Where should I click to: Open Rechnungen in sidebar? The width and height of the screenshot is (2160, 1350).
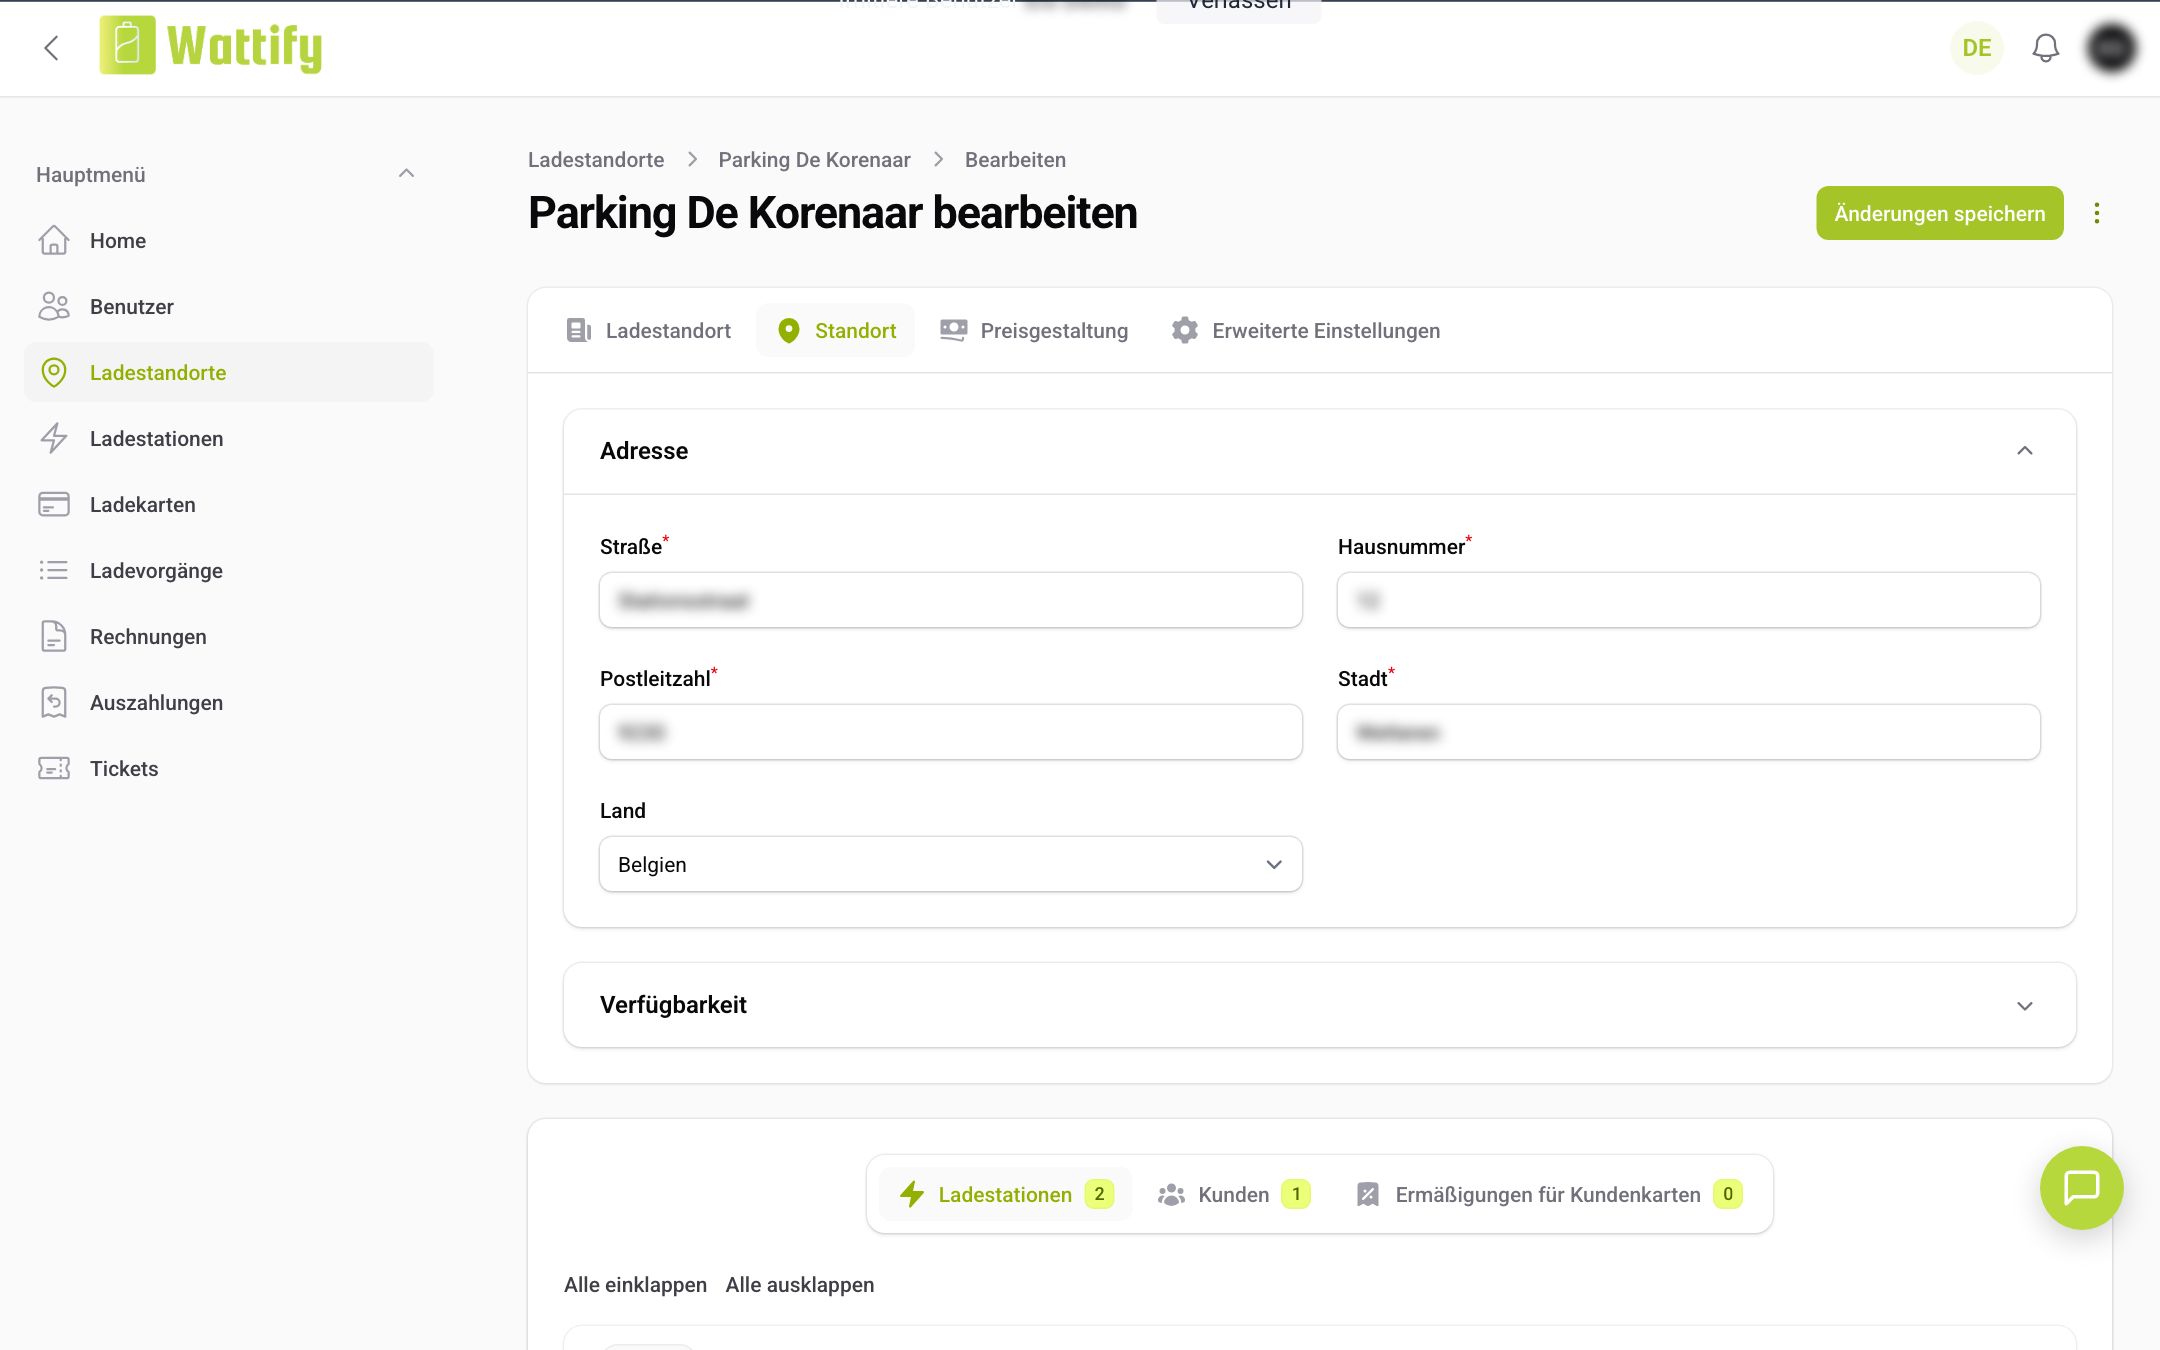[229, 636]
